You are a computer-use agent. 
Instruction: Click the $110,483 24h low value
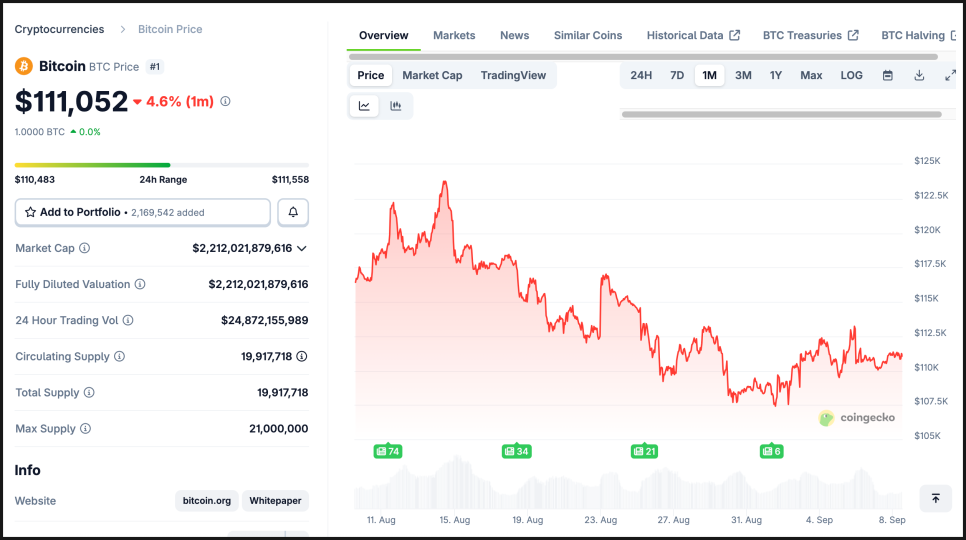click(34, 179)
